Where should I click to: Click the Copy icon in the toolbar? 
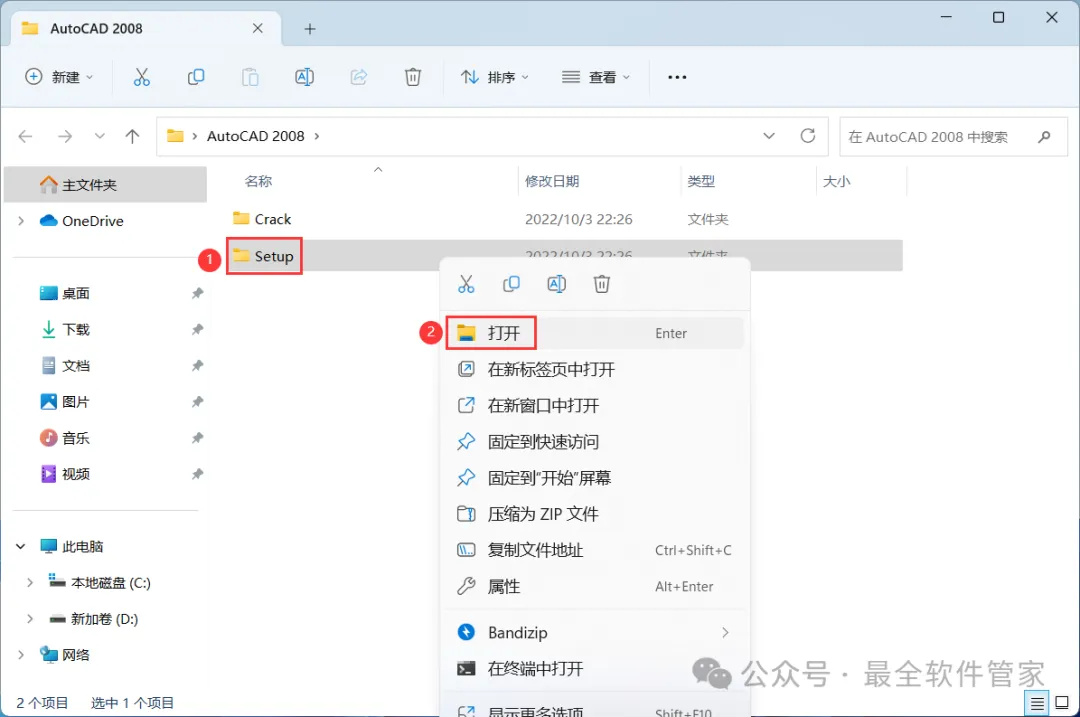196,77
